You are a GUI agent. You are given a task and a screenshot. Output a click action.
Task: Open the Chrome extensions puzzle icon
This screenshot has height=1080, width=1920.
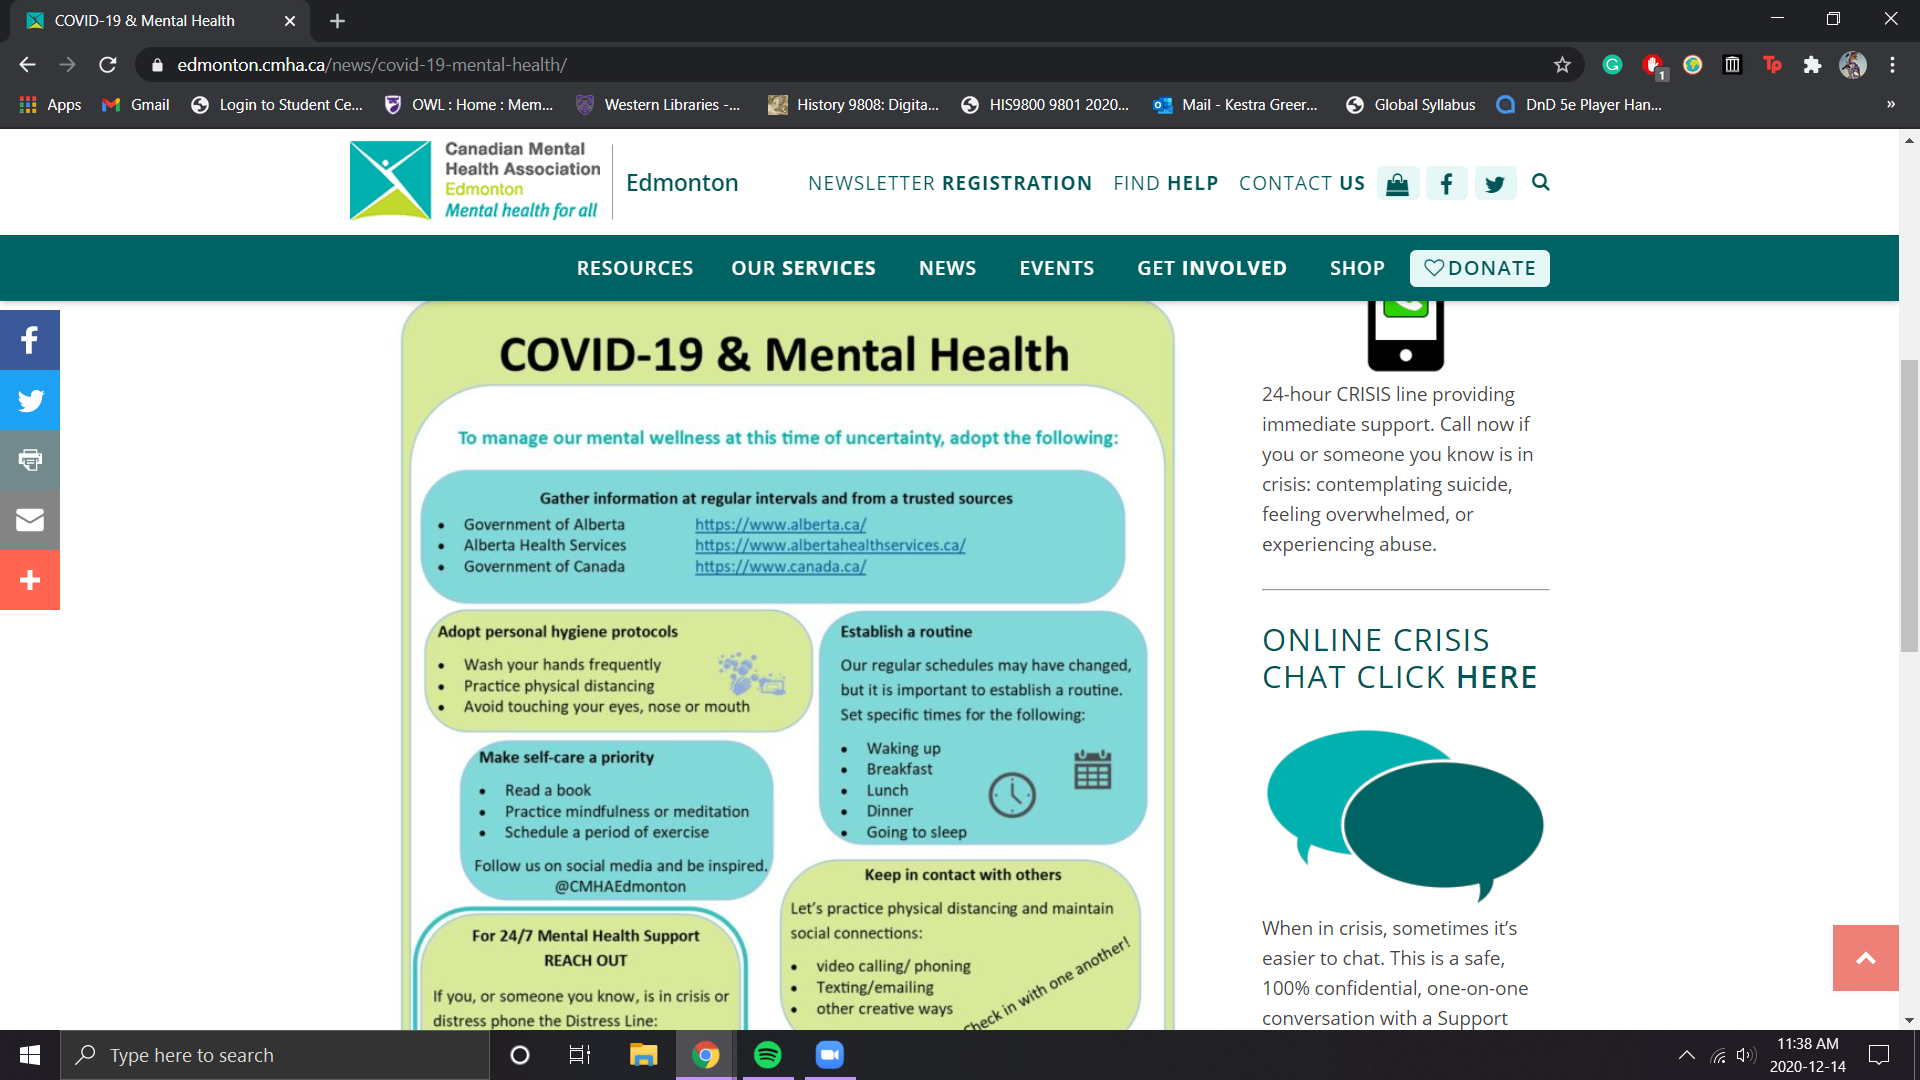[1812, 65]
